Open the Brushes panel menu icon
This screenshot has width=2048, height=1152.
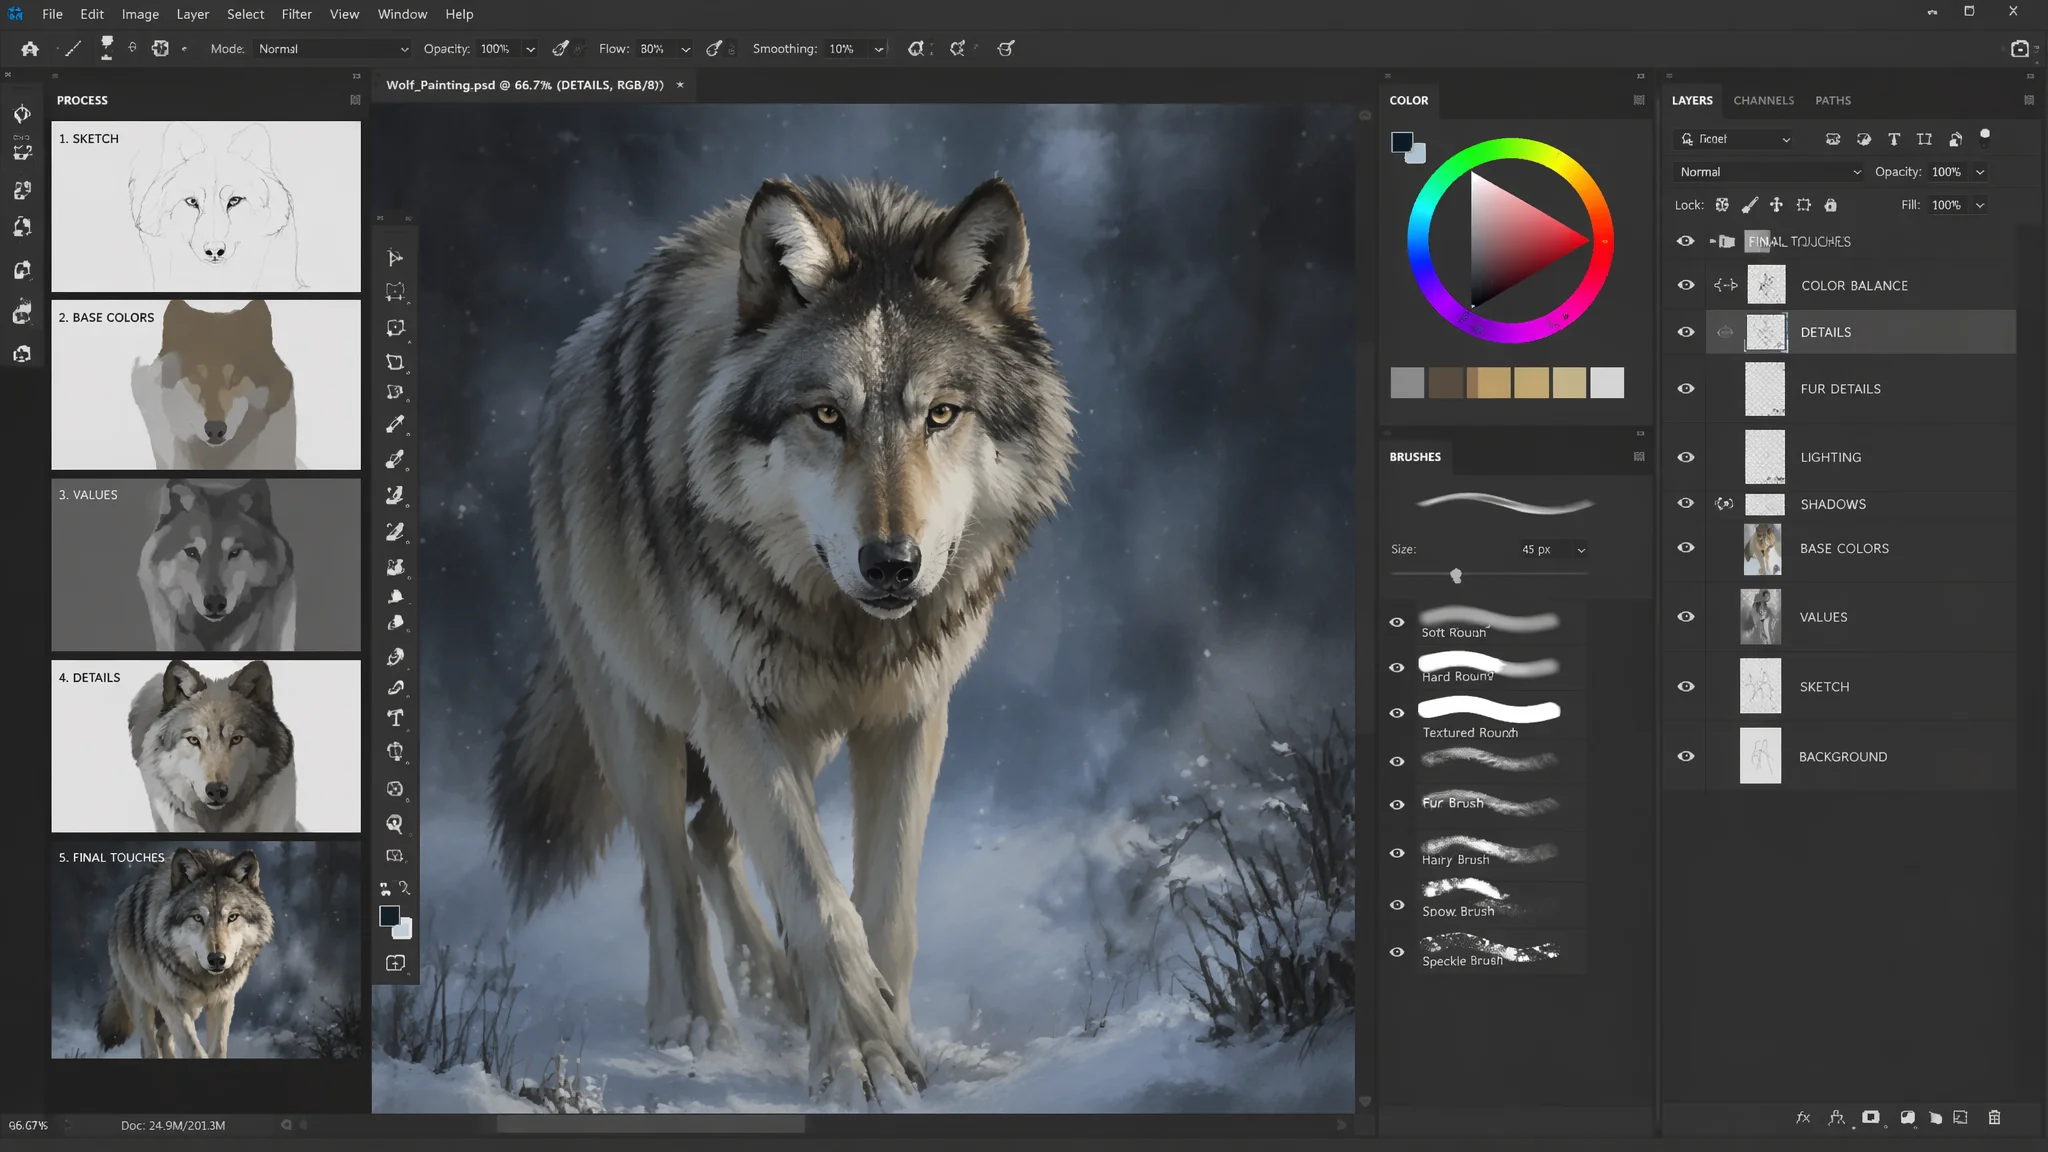[1638, 457]
